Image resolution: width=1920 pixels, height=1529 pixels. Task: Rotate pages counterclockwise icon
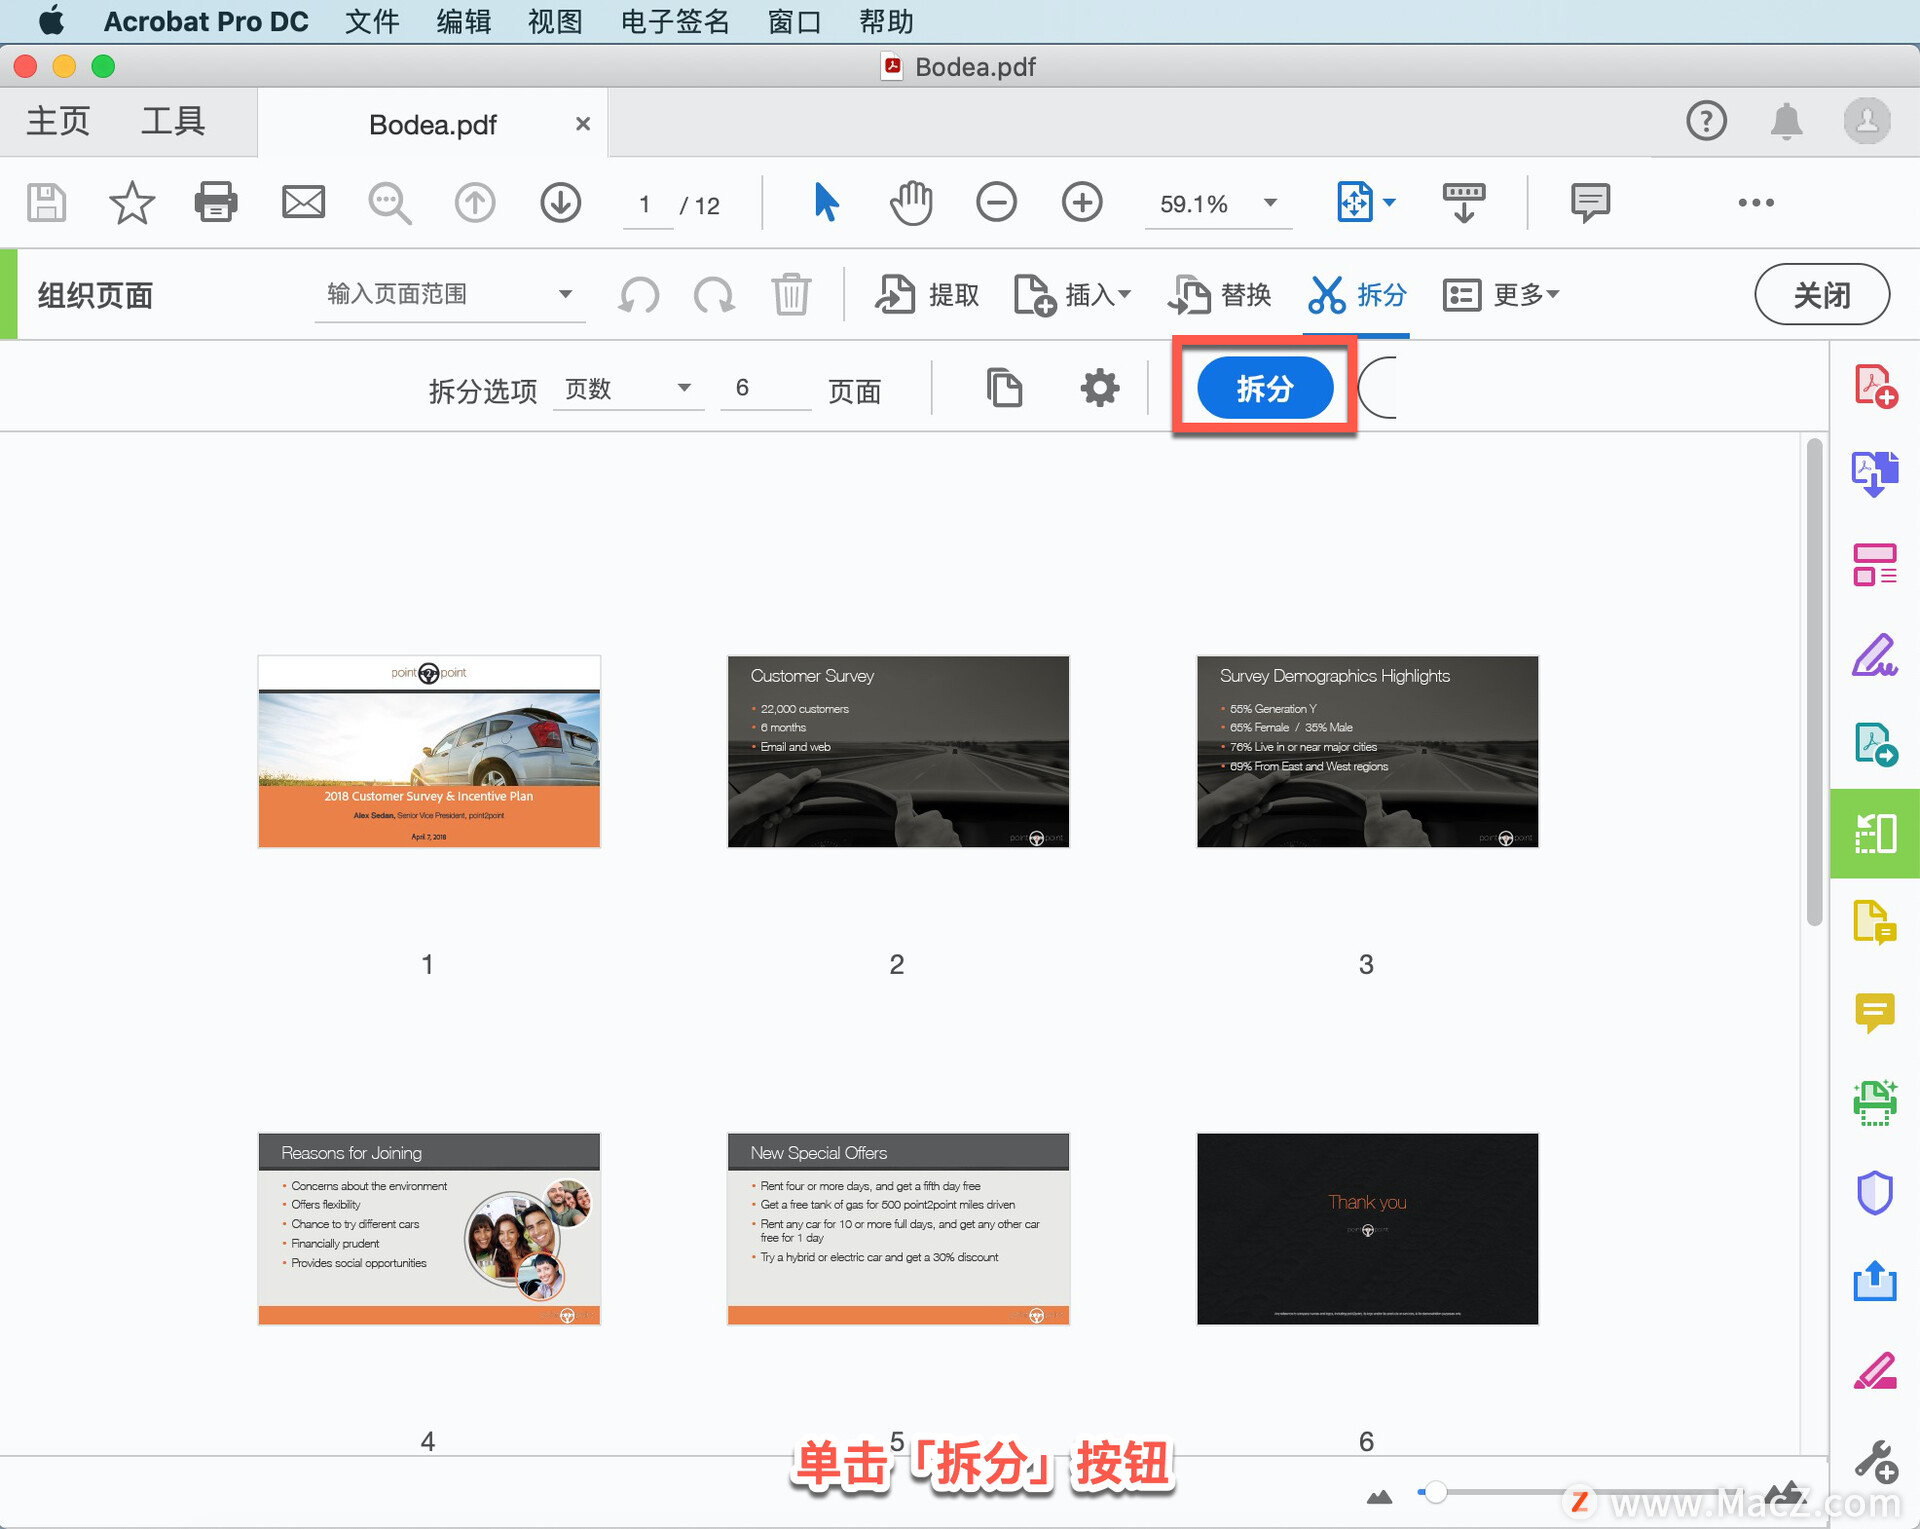pos(638,294)
